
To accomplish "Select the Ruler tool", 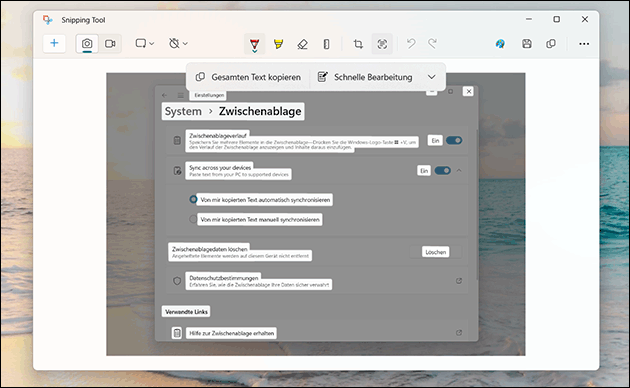I will click(x=326, y=44).
